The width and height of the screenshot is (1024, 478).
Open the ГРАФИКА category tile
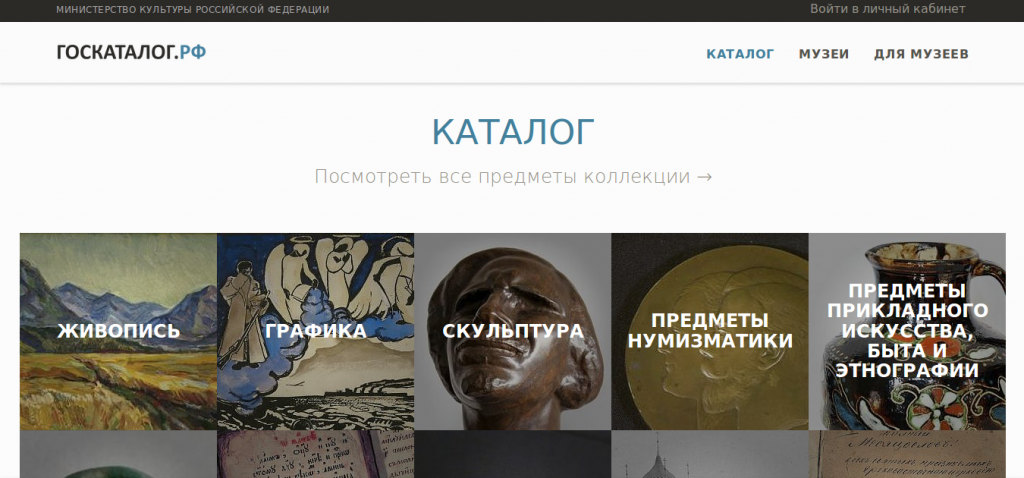tap(315, 331)
